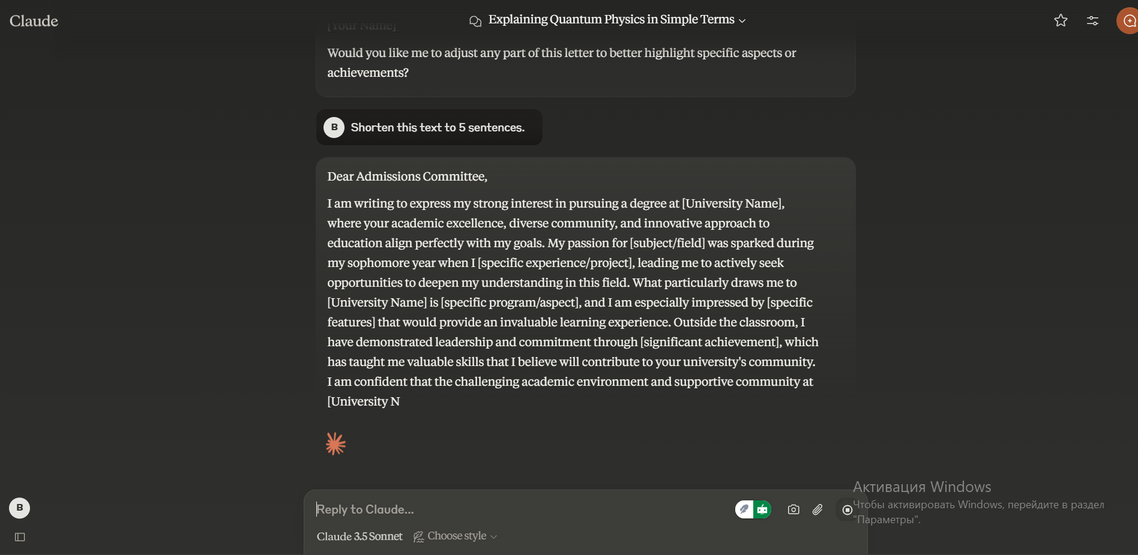
Task: Toggle the green robot extension switch
Action: tap(762, 509)
